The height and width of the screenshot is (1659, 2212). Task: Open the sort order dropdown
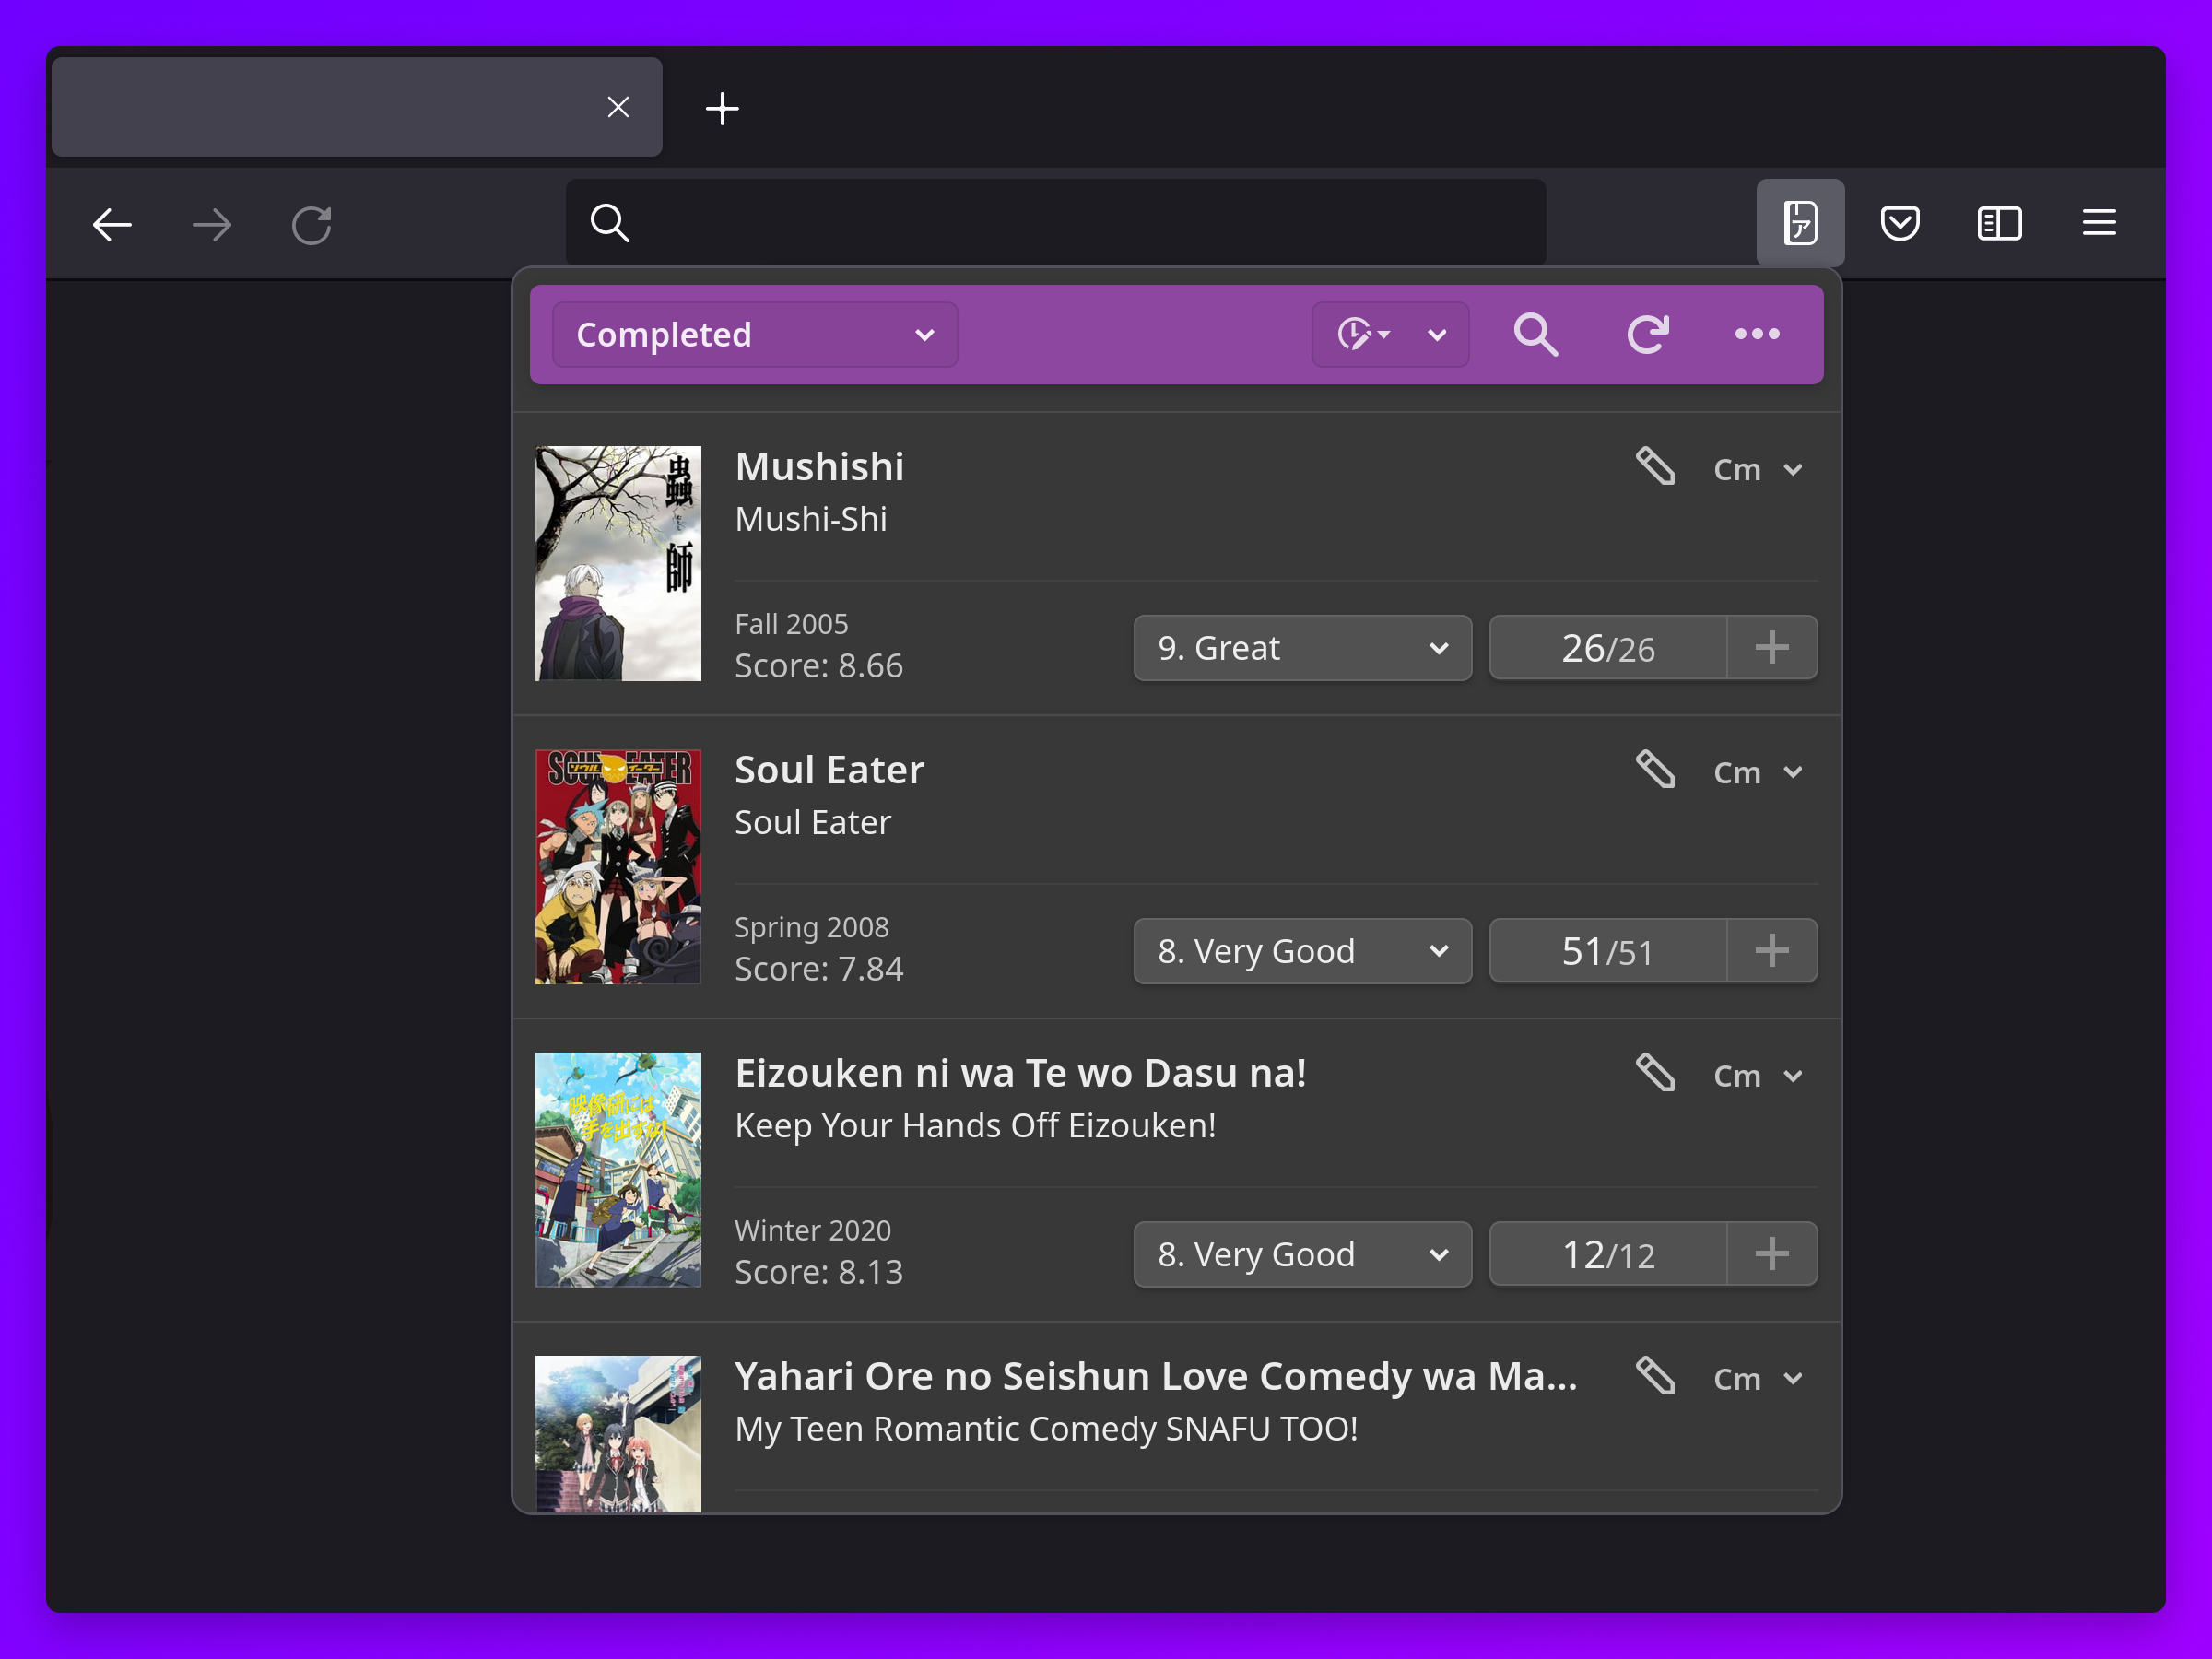(1390, 334)
